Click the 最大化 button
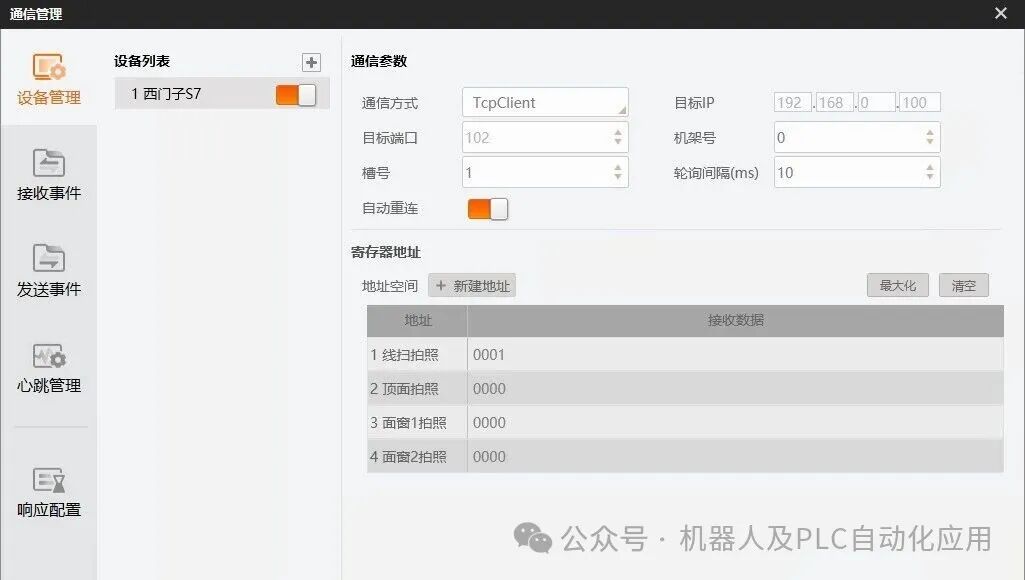This screenshot has height=580, width=1025. (x=898, y=286)
